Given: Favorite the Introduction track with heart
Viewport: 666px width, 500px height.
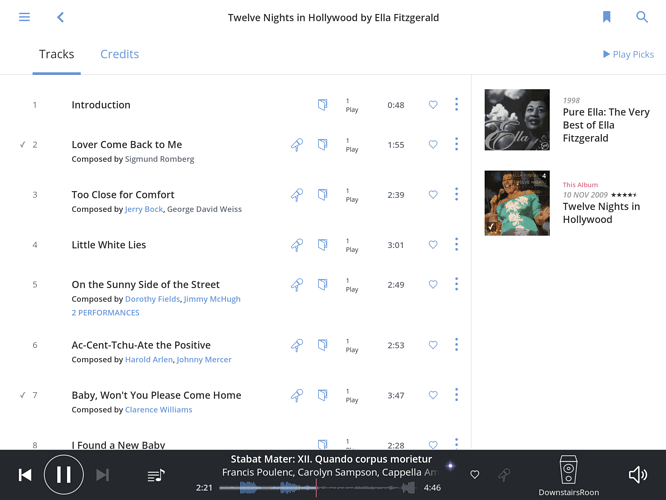Looking at the screenshot, I should pyautogui.click(x=433, y=105).
